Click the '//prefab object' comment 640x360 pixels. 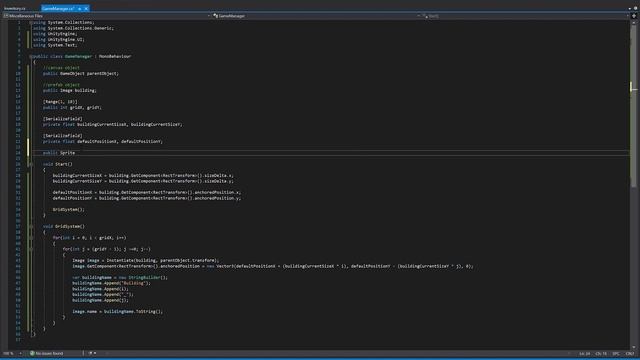point(61,85)
